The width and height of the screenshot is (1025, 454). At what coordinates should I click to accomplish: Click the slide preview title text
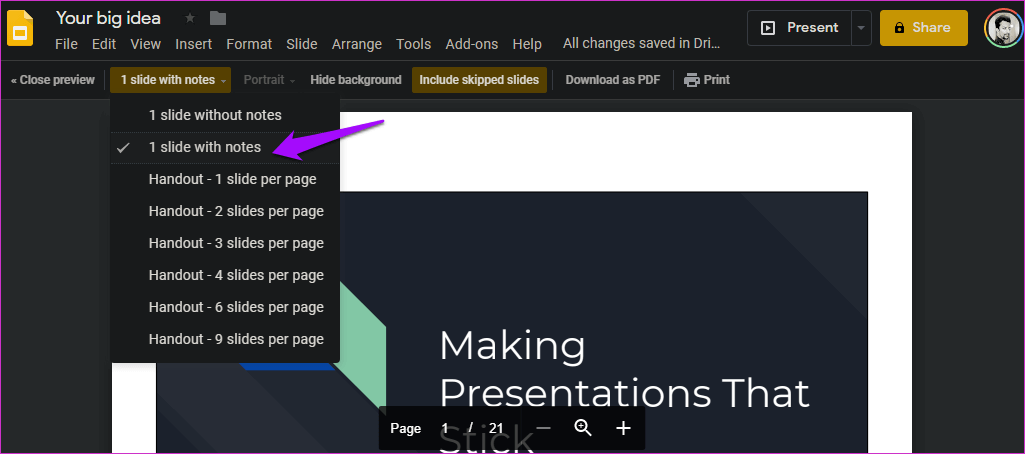[624, 393]
